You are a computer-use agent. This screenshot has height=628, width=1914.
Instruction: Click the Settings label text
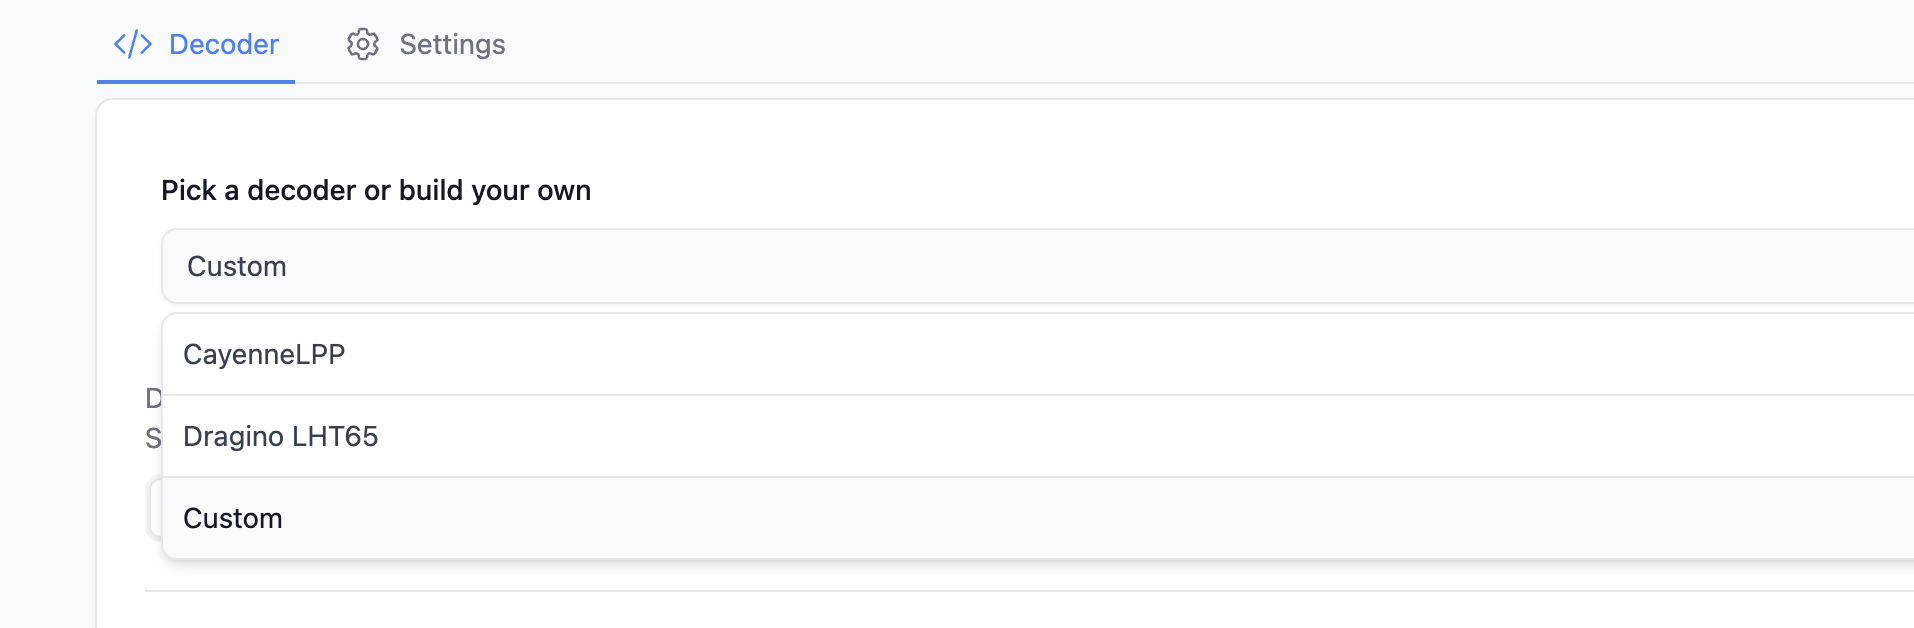coord(452,44)
